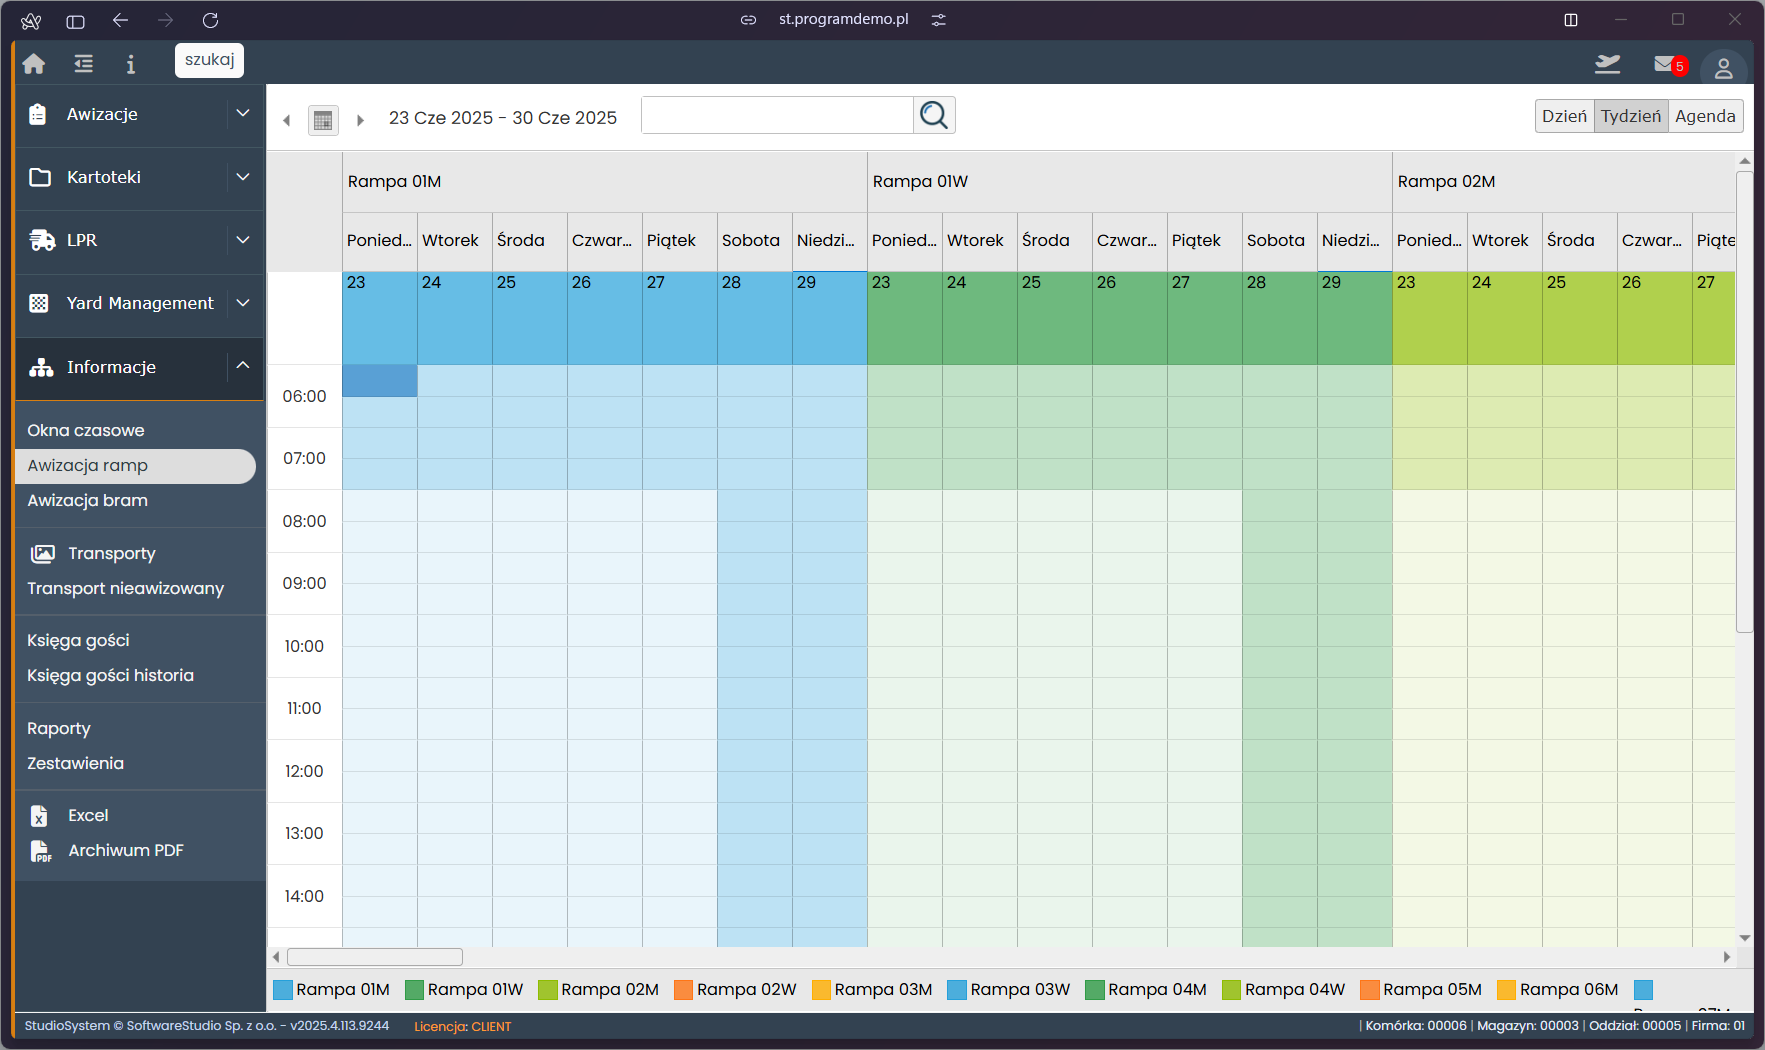The image size is (1765, 1050).
Task: Open the calendar date picker icon
Action: click(323, 120)
